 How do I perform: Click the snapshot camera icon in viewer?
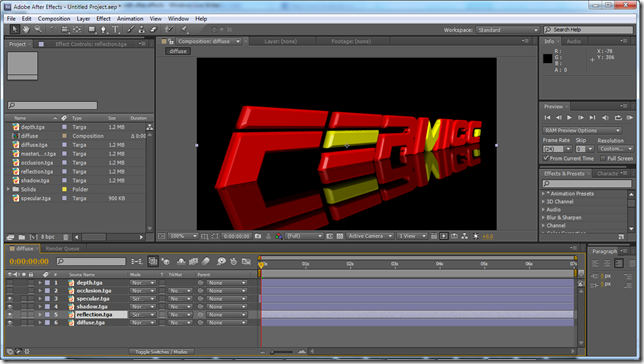coord(258,236)
